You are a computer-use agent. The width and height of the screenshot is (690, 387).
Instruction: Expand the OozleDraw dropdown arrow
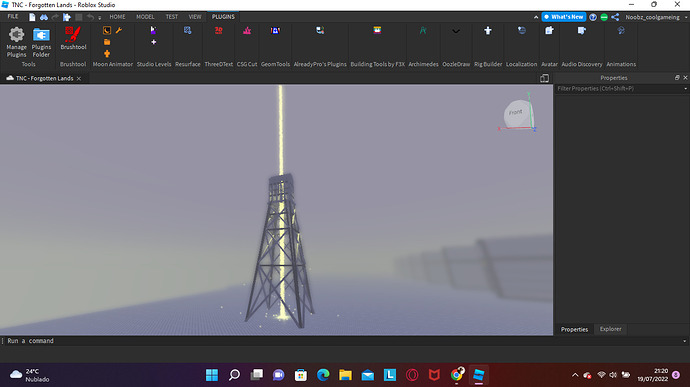pyautogui.click(x=456, y=31)
